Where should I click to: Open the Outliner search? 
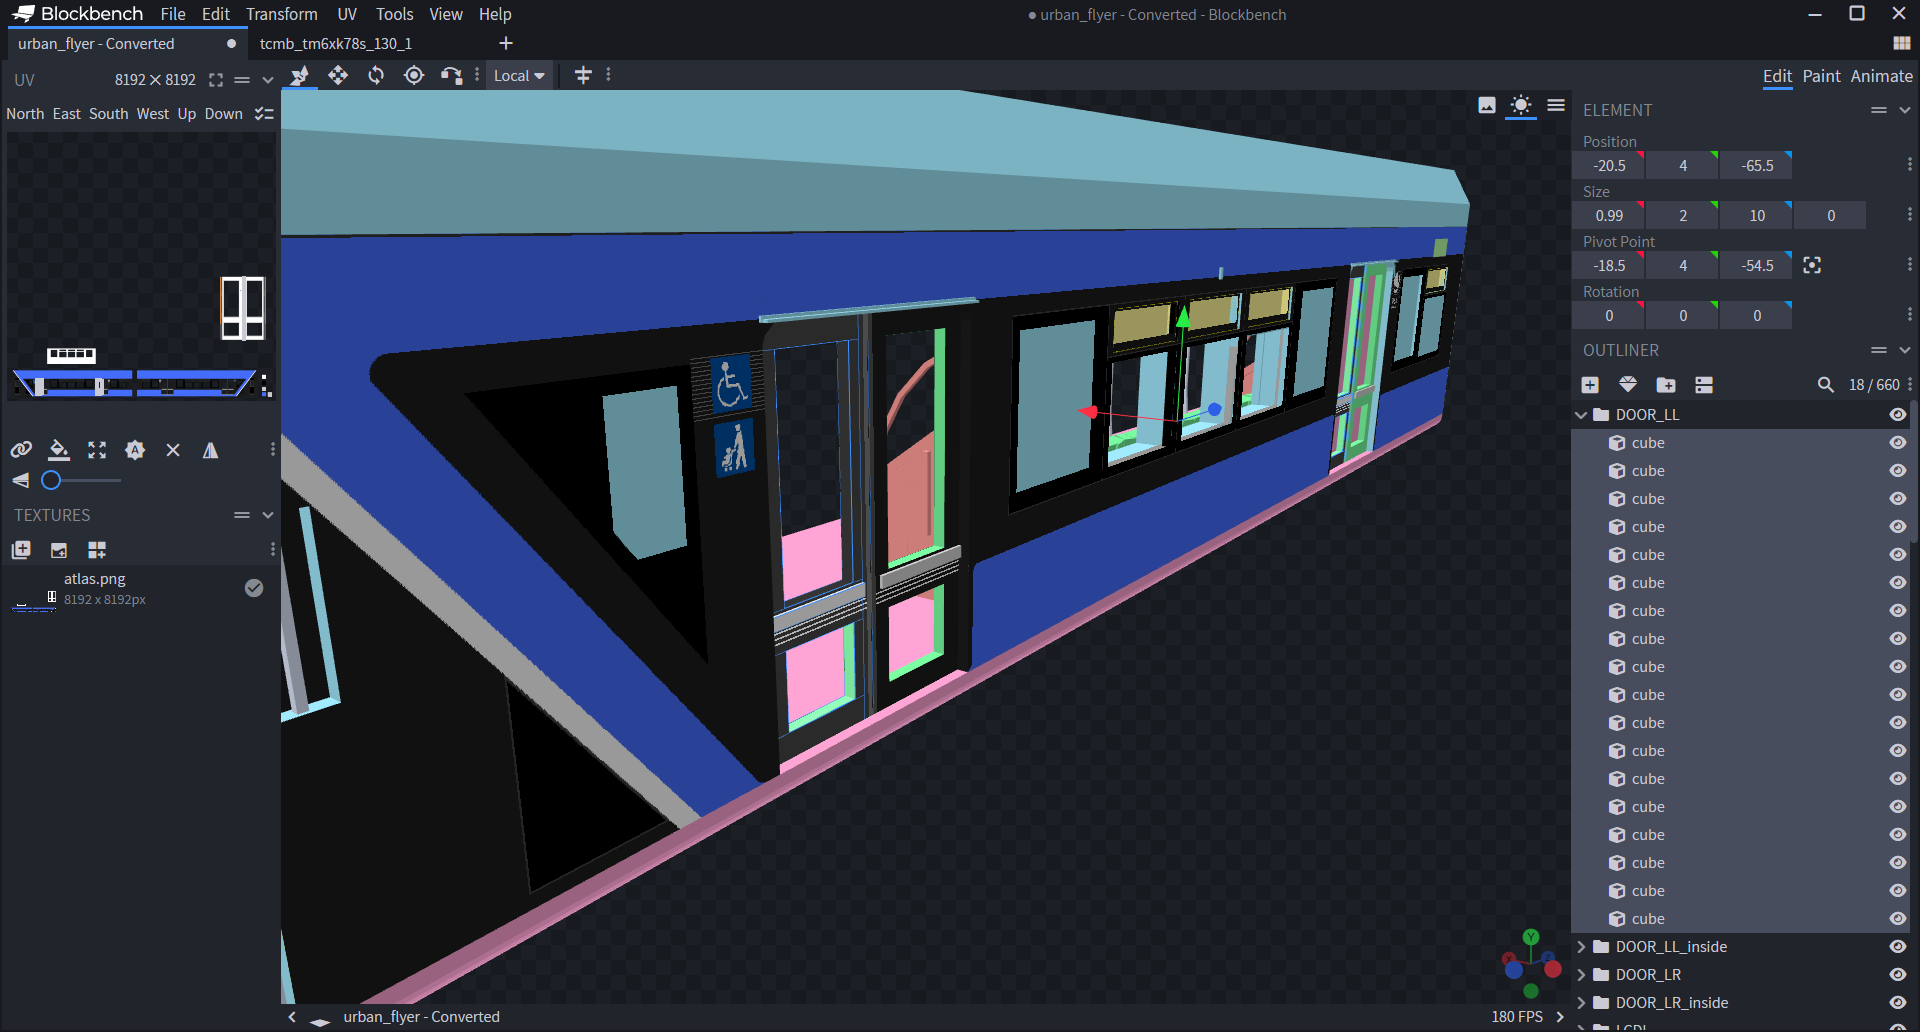point(1826,384)
